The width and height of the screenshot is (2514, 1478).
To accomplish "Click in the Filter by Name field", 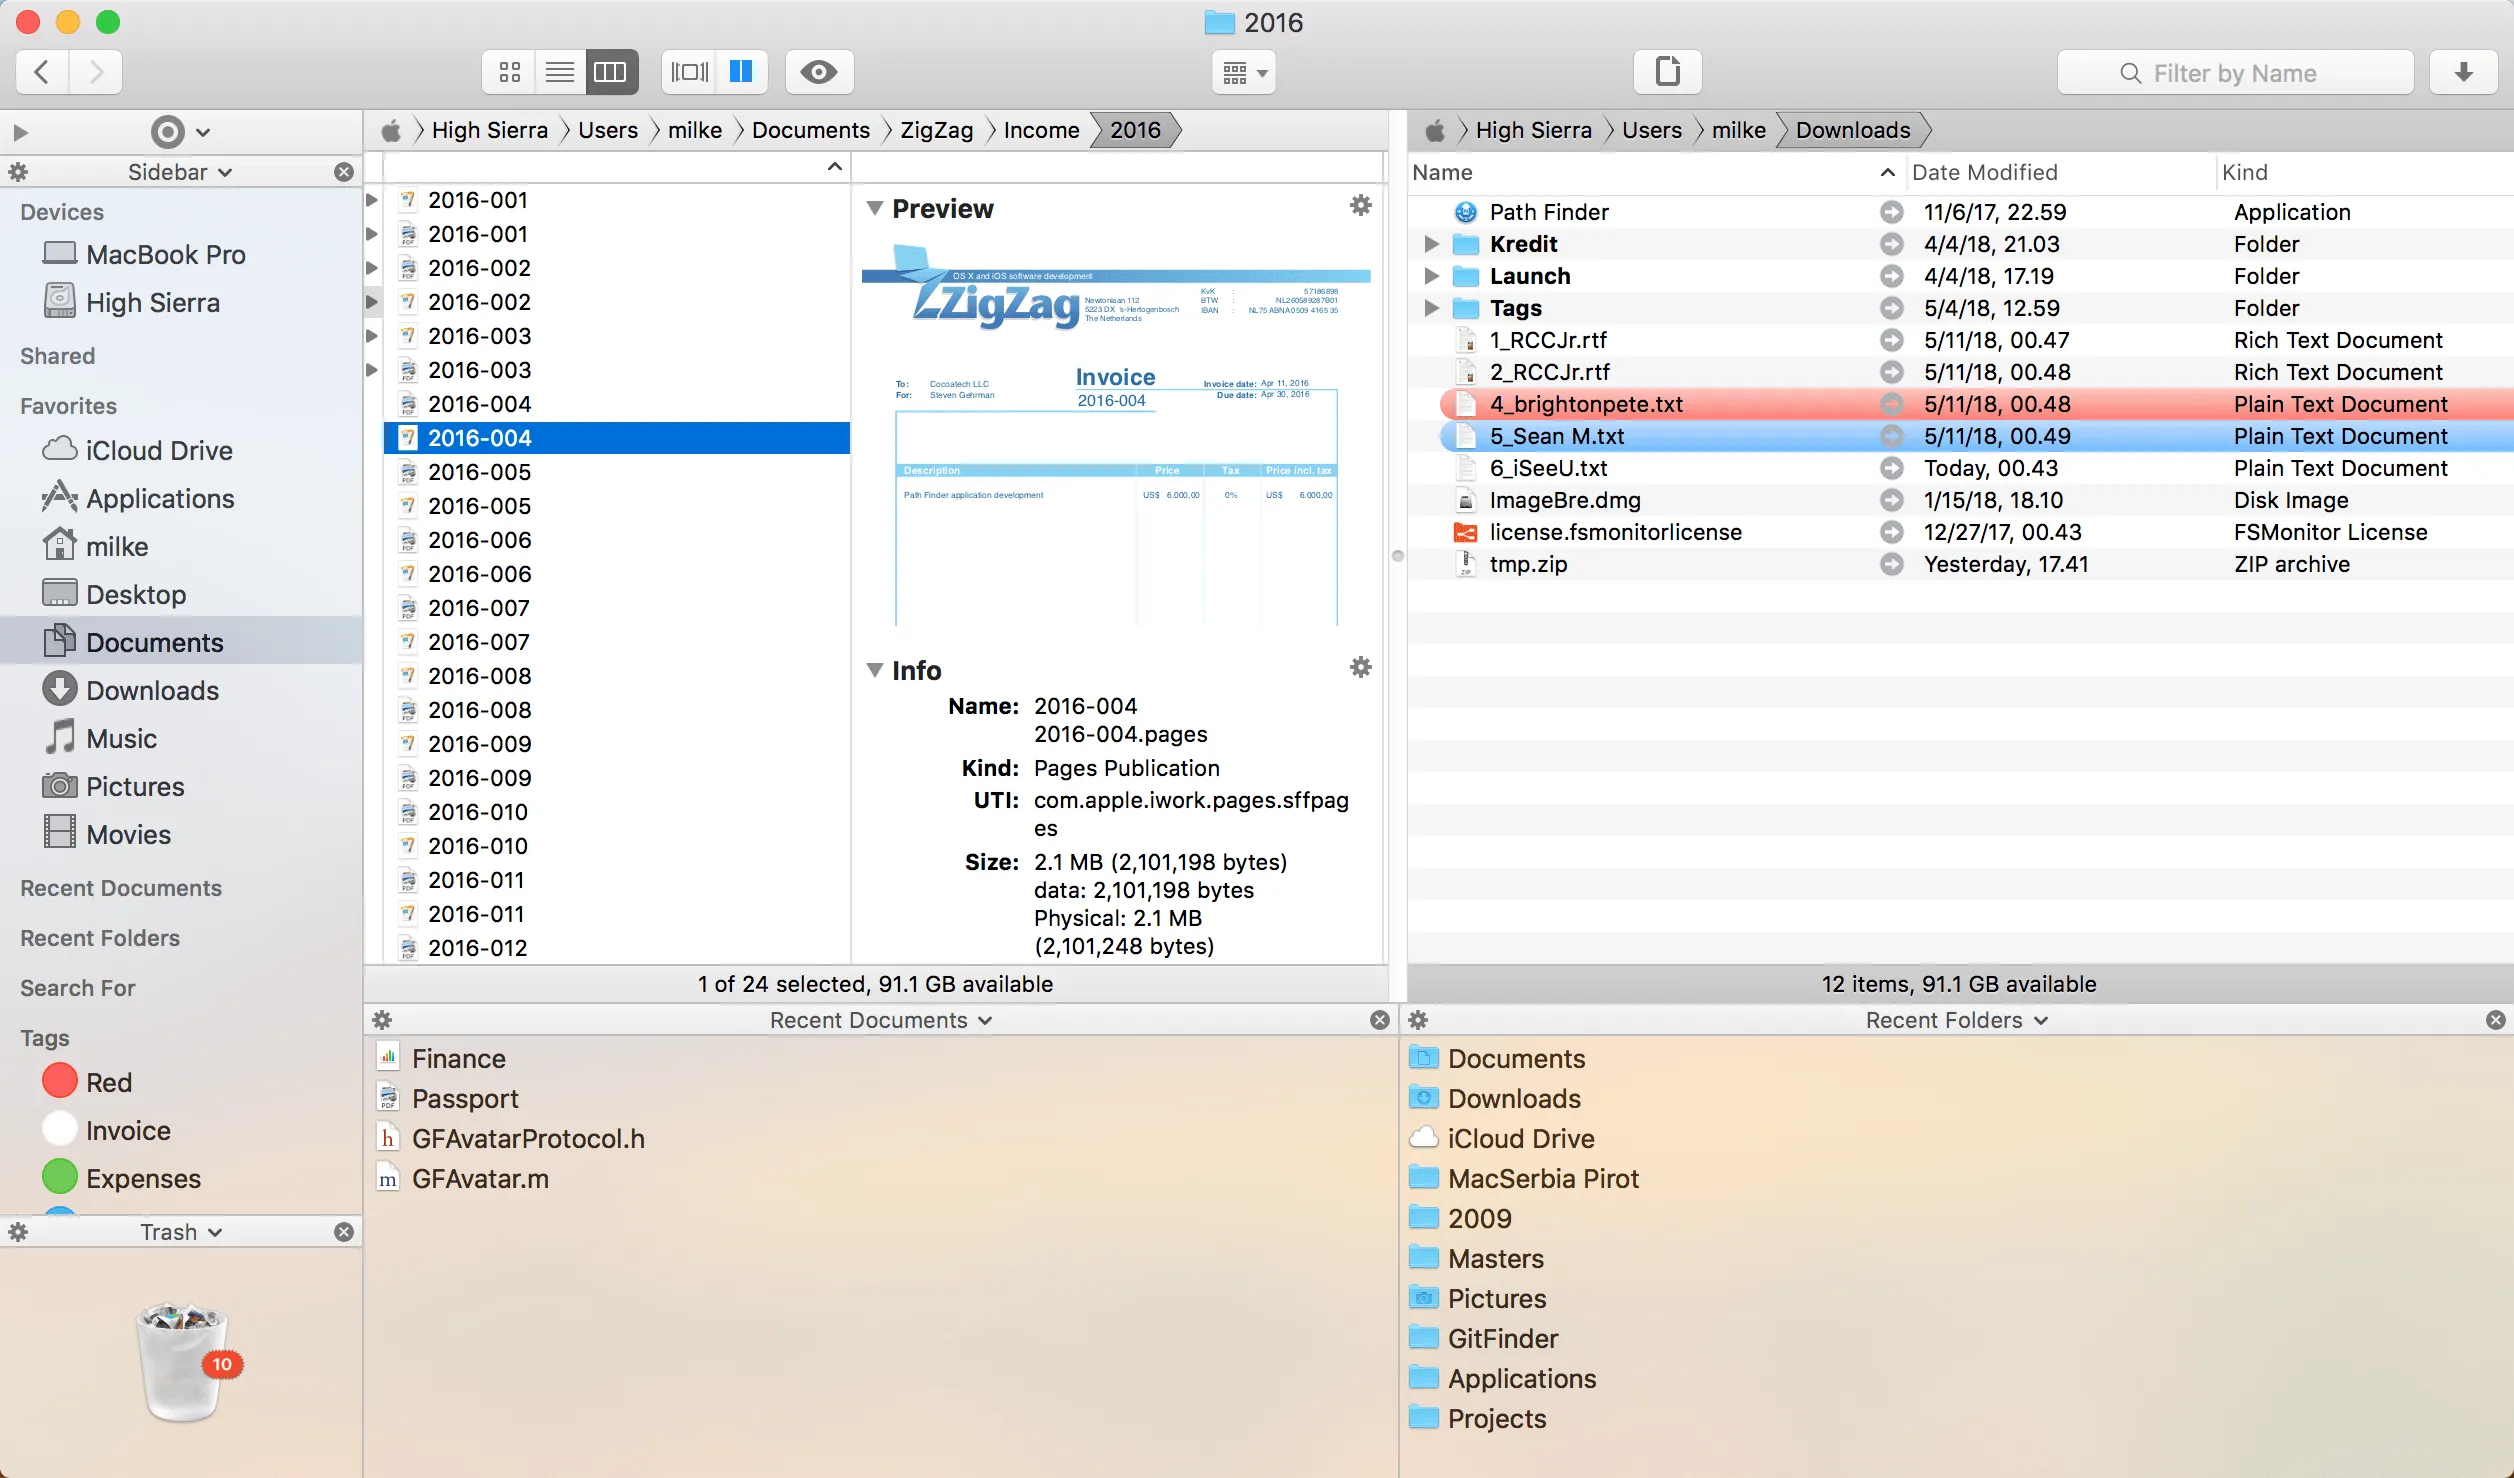I will click(x=2235, y=73).
